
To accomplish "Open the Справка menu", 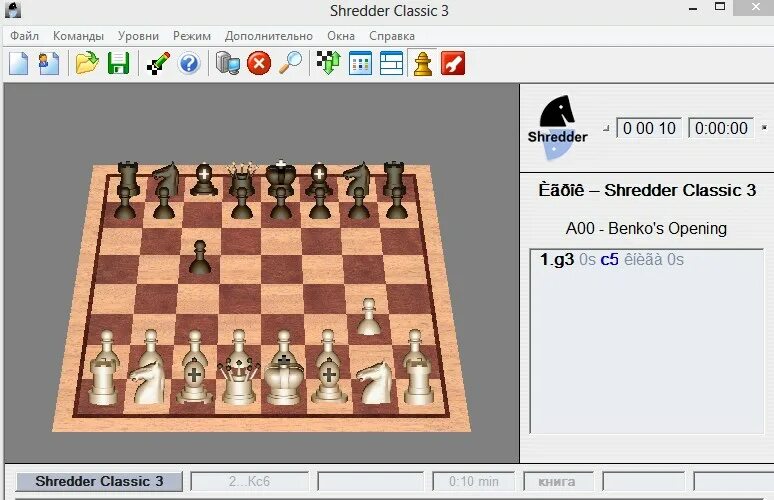I will click(x=392, y=36).
